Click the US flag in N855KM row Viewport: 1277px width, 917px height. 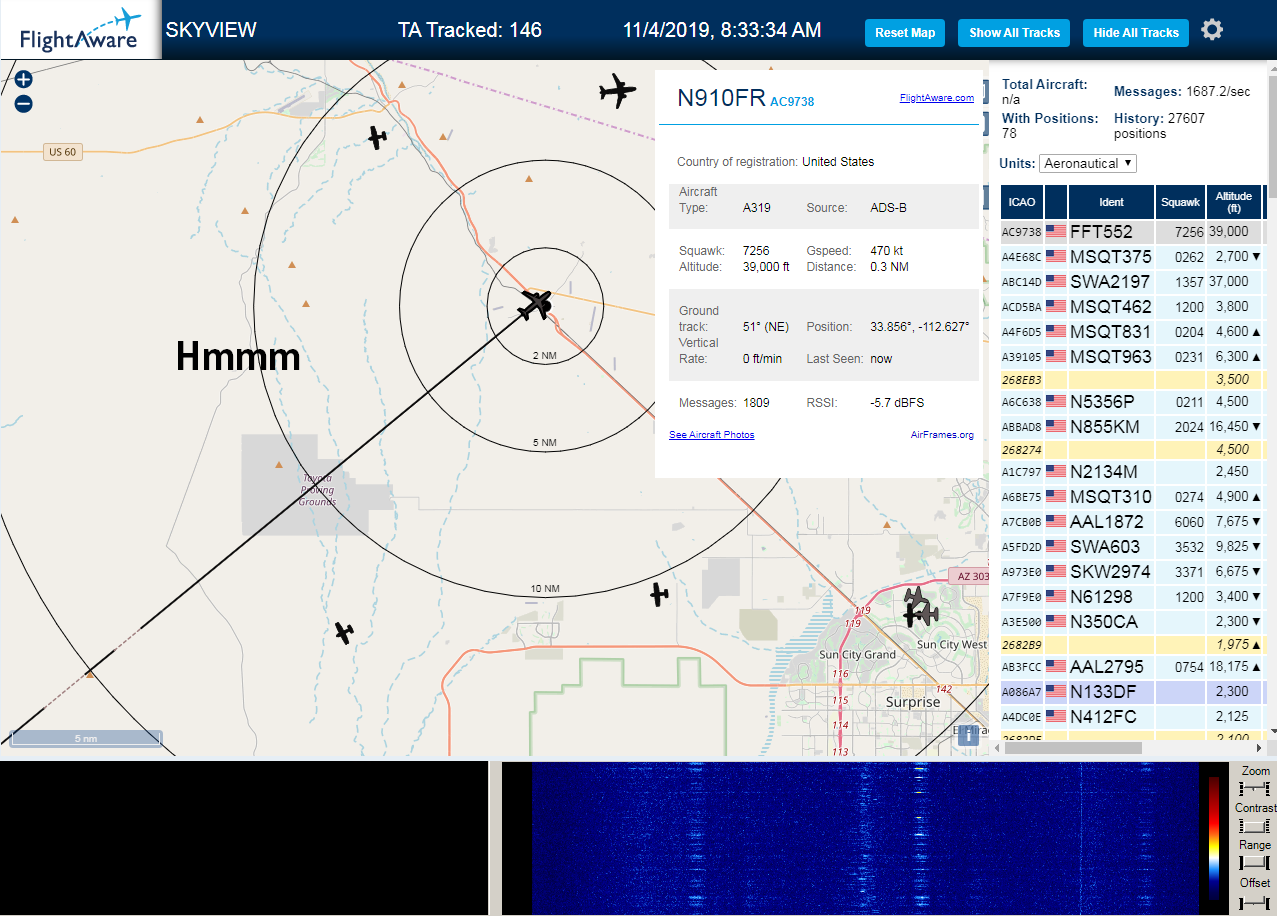[1056, 427]
